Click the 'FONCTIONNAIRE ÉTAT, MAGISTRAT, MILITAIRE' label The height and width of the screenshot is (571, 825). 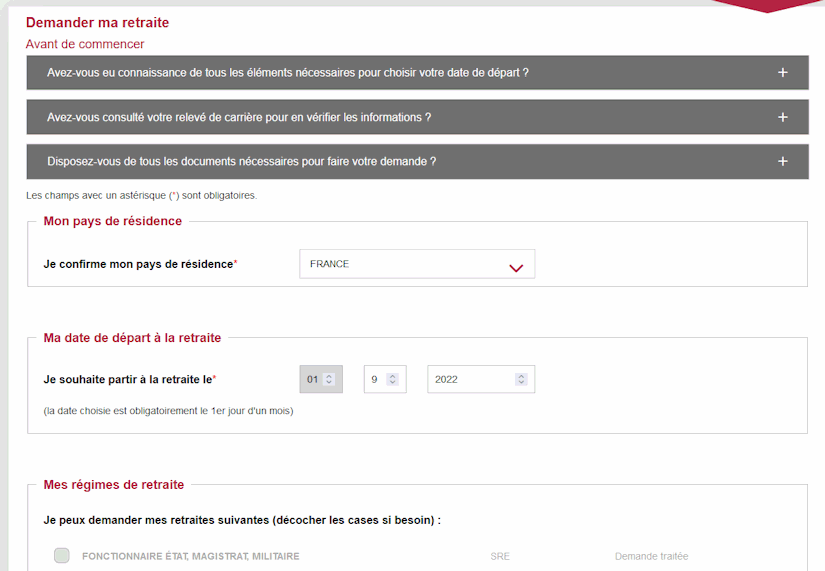[190, 556]
